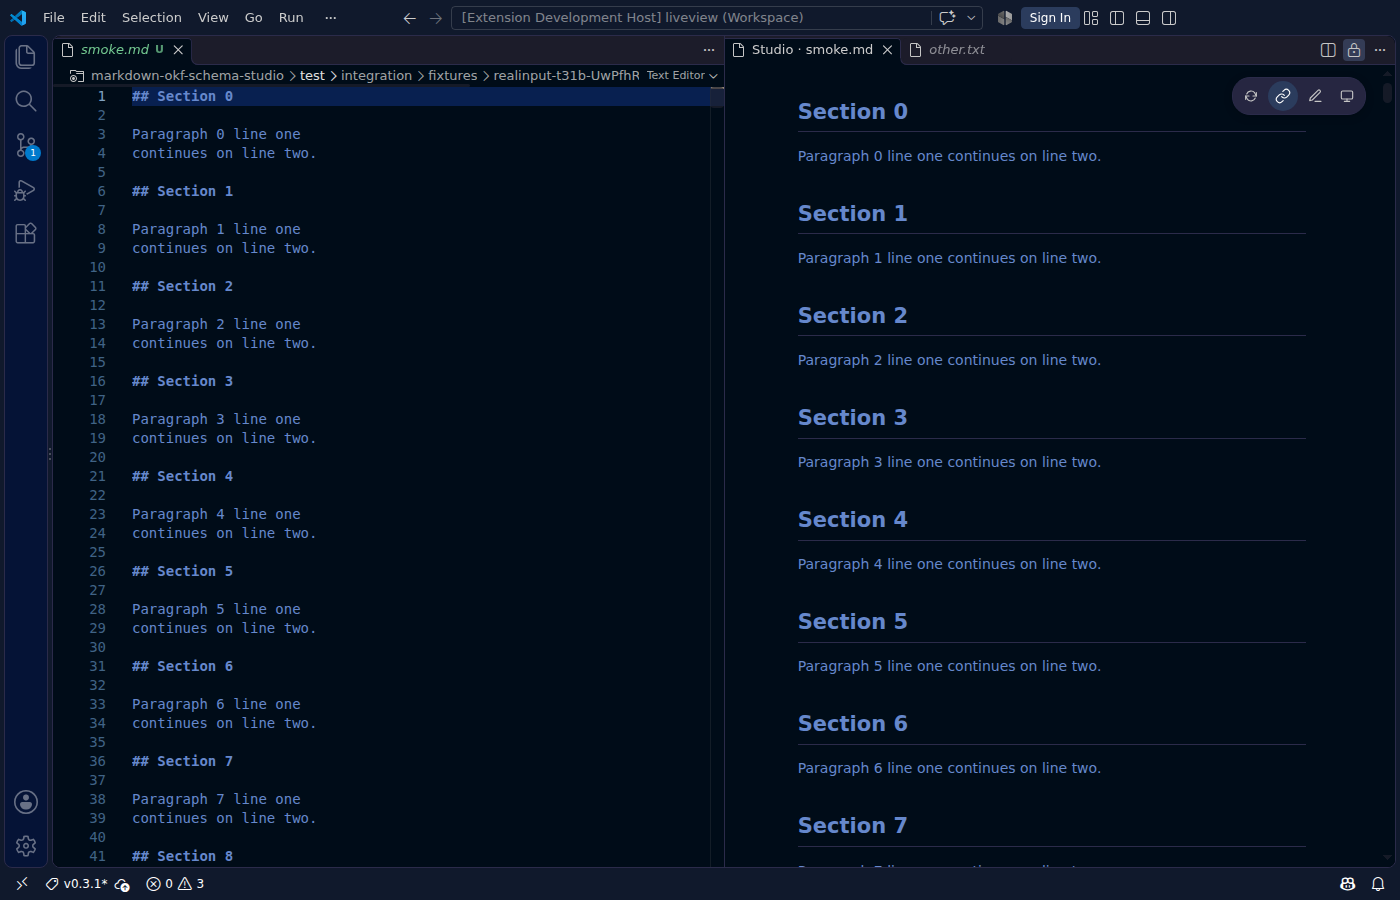Click the monitor icon in Studio preview toolbar

[x=1347, y=96]
